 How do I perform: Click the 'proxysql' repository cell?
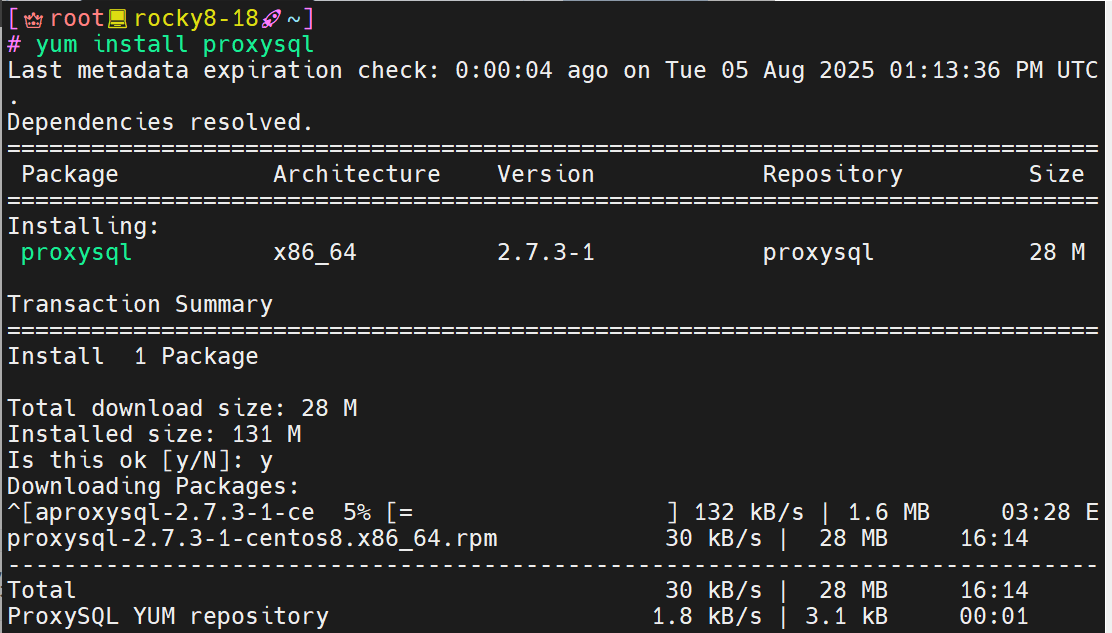(818, 253)
